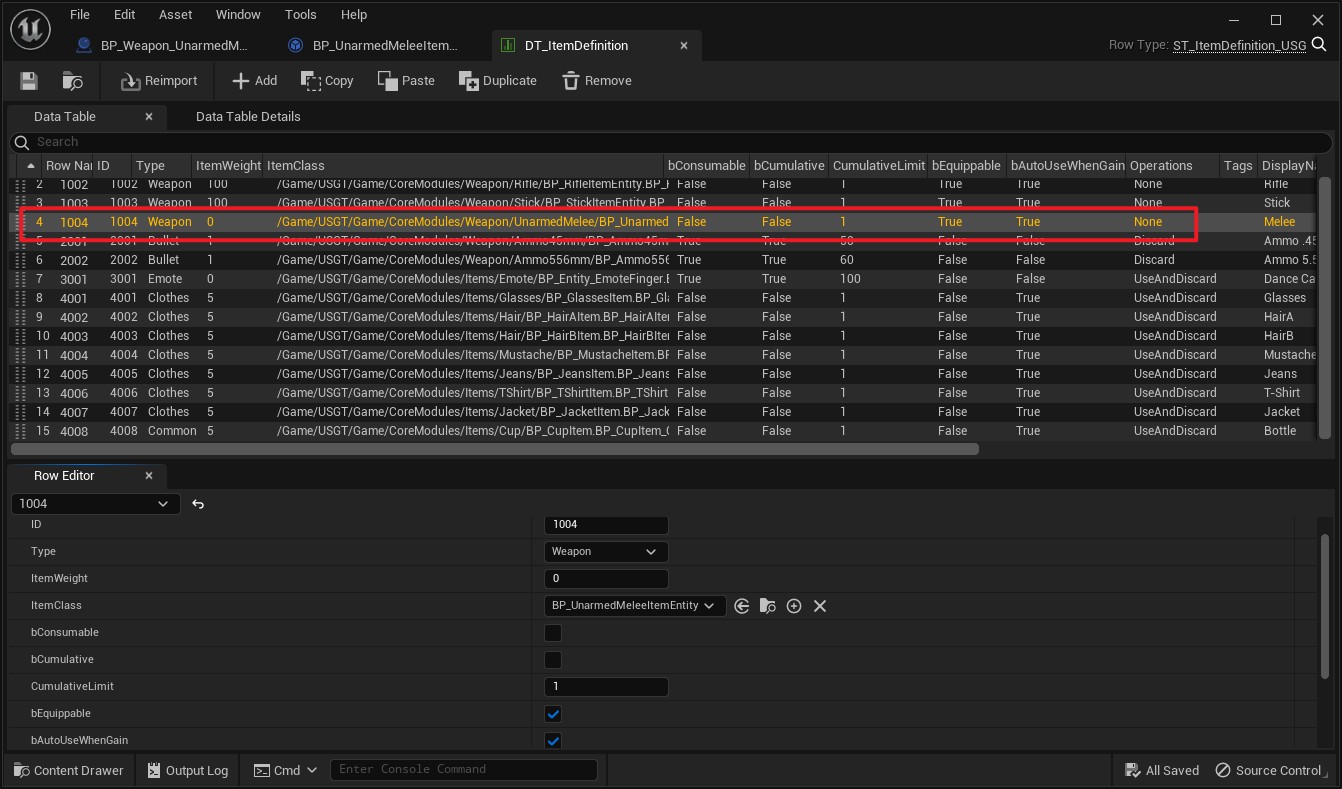Click the data table Search field
This screenshot has width=1342, height=789.
pyautogui.click(x=670, y=142)
